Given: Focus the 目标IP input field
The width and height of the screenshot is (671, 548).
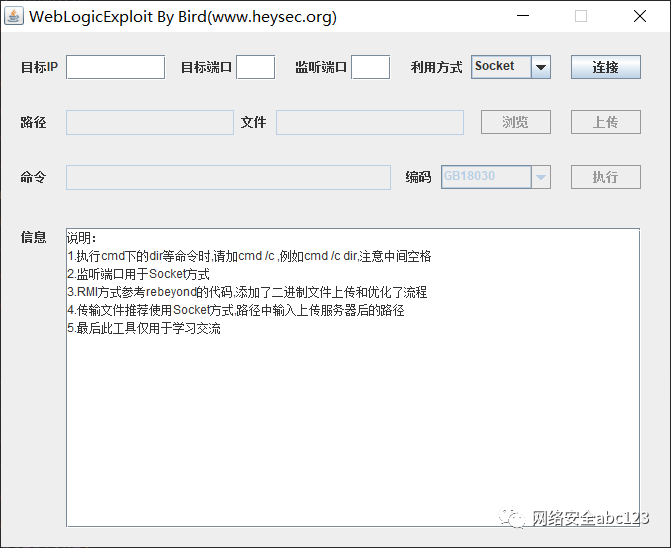Looking at the screenshot, I should pyautogui.click(x=116, y=67).
